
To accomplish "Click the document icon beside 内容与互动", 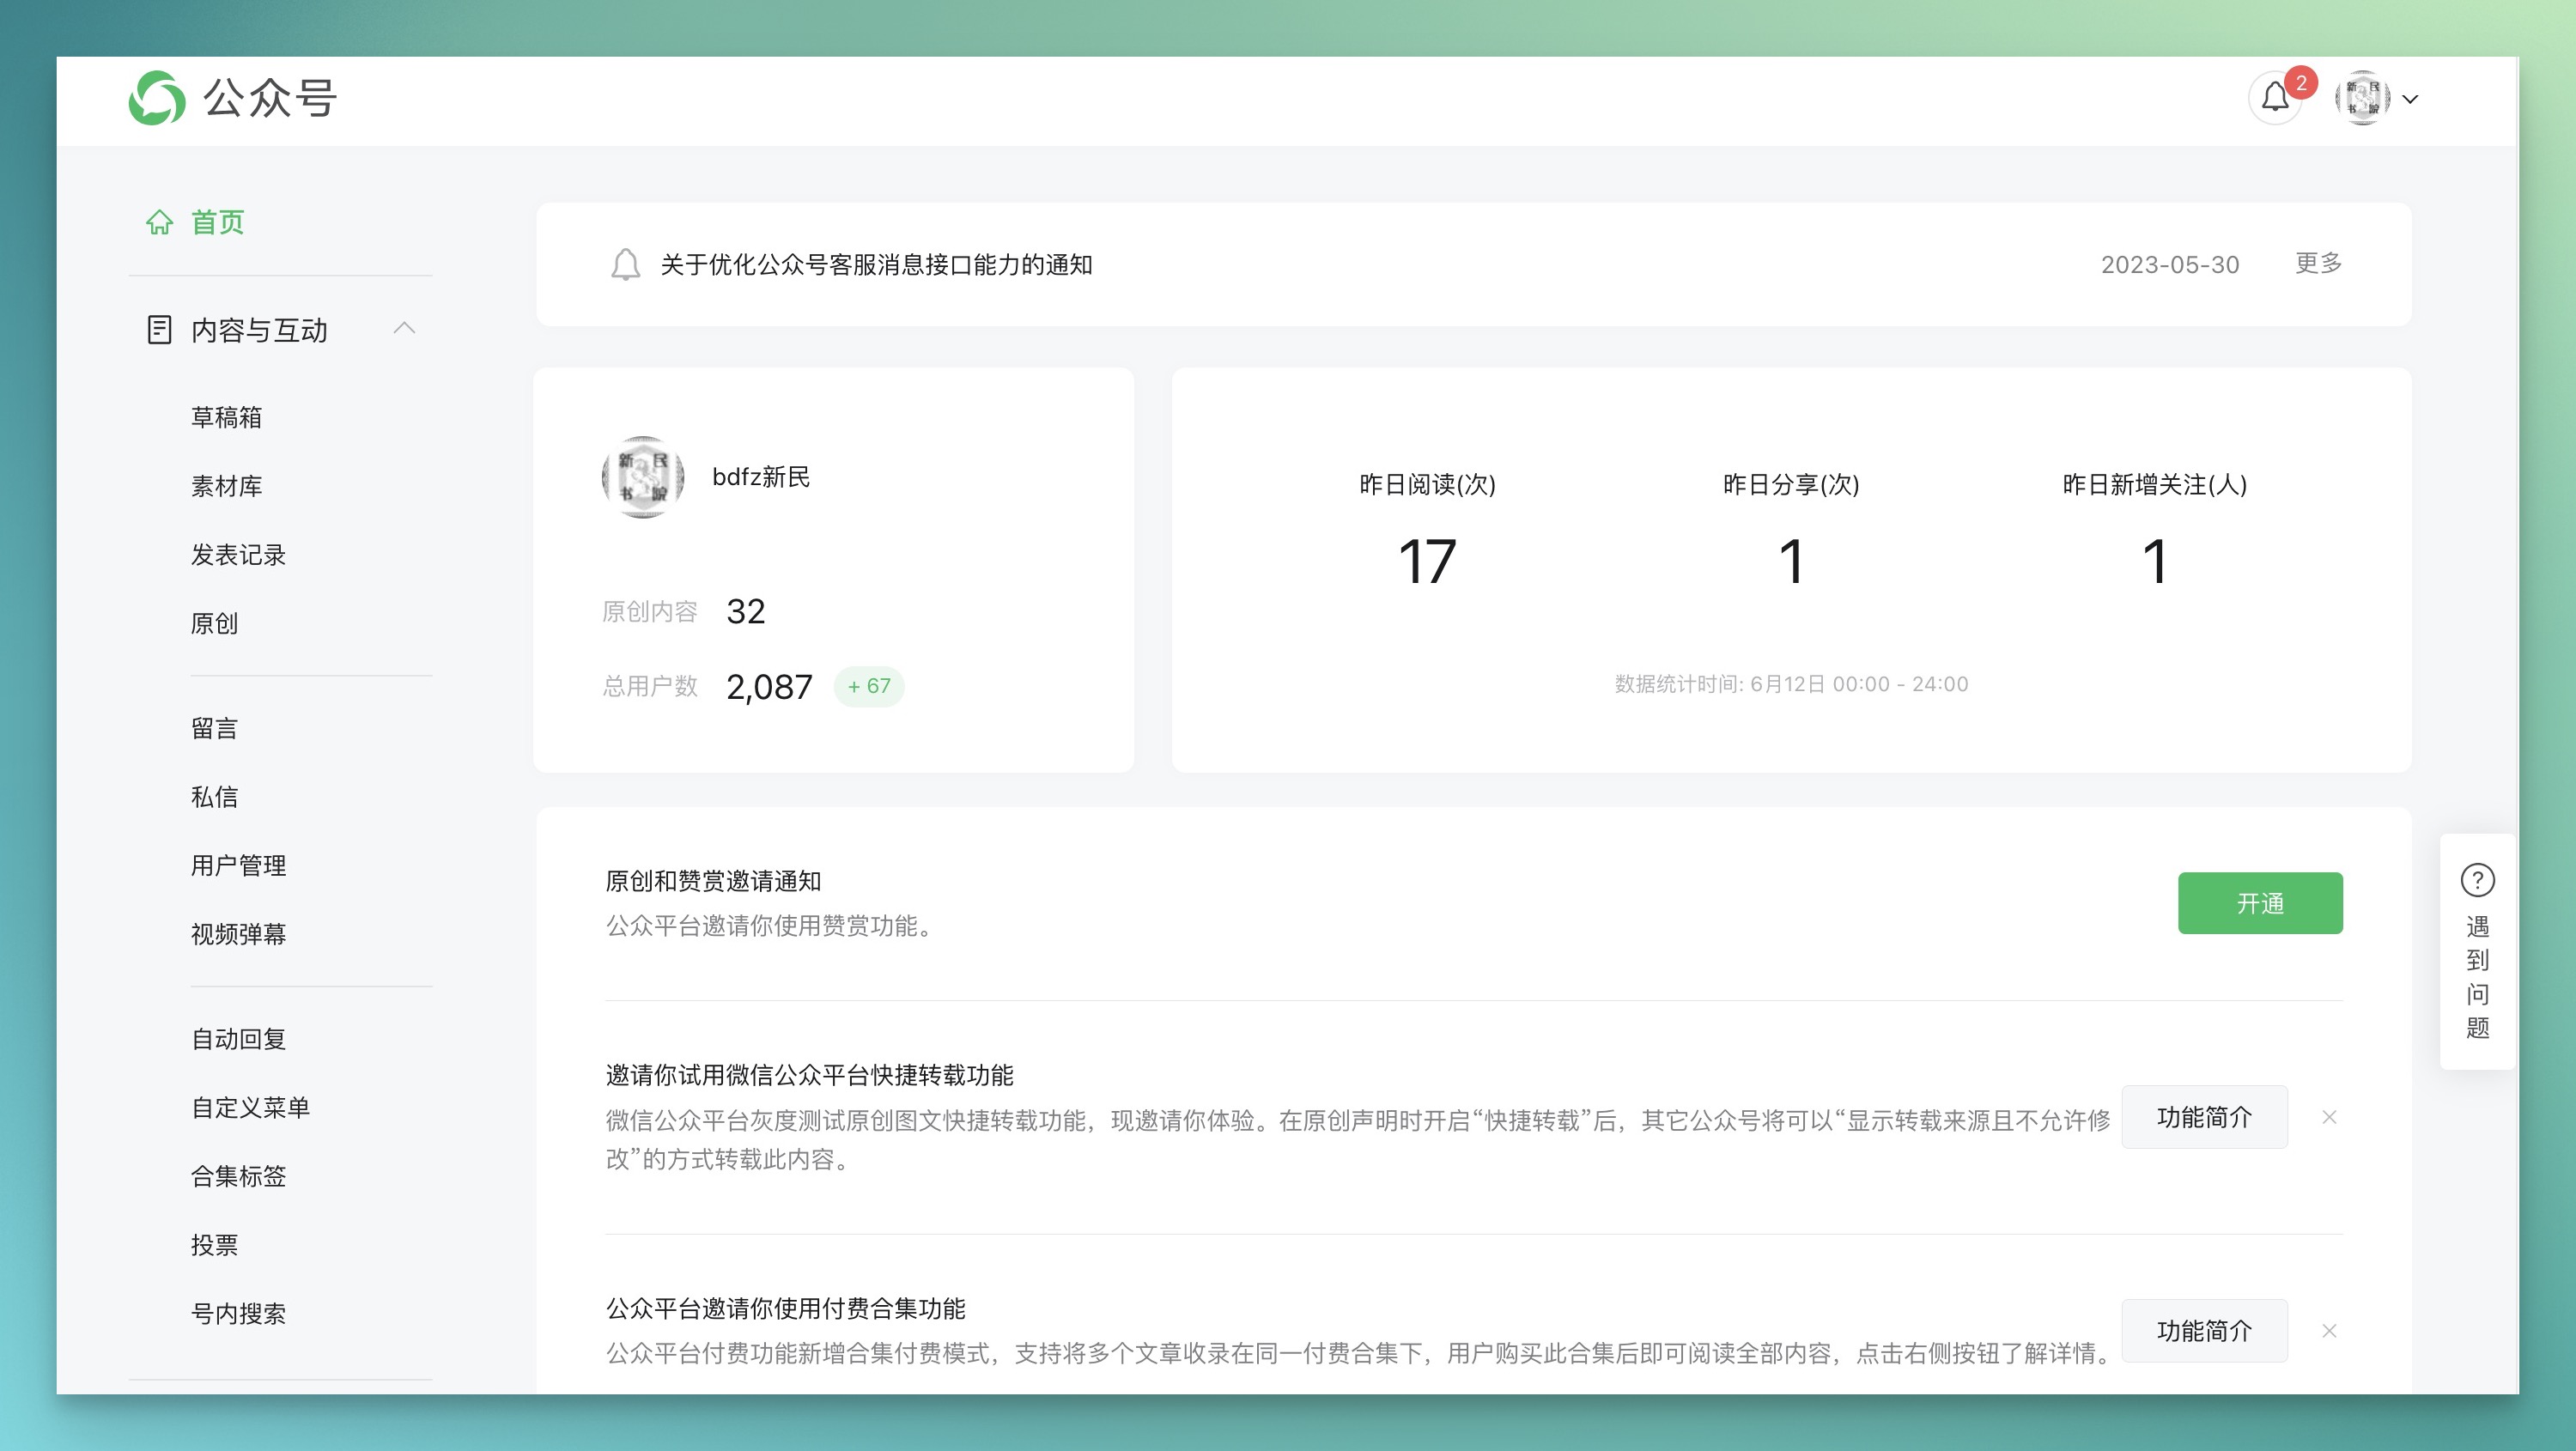I will 159,330.
